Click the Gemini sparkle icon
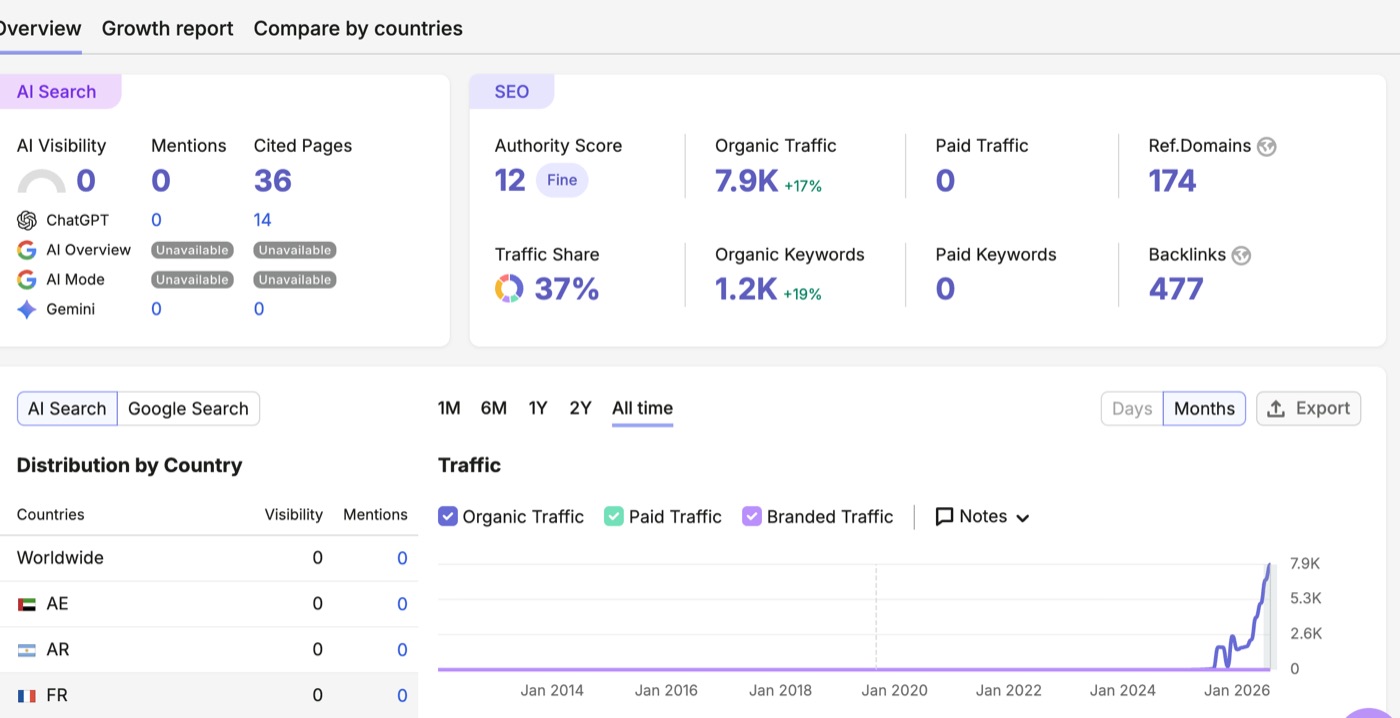The height and width of the screenshot is (718, 1400). click(27, 310)
